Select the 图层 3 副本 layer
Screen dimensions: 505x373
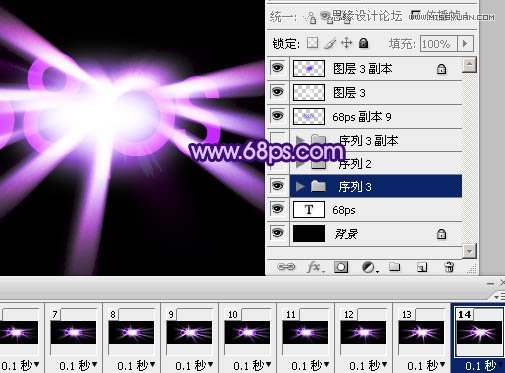point(376,69)
